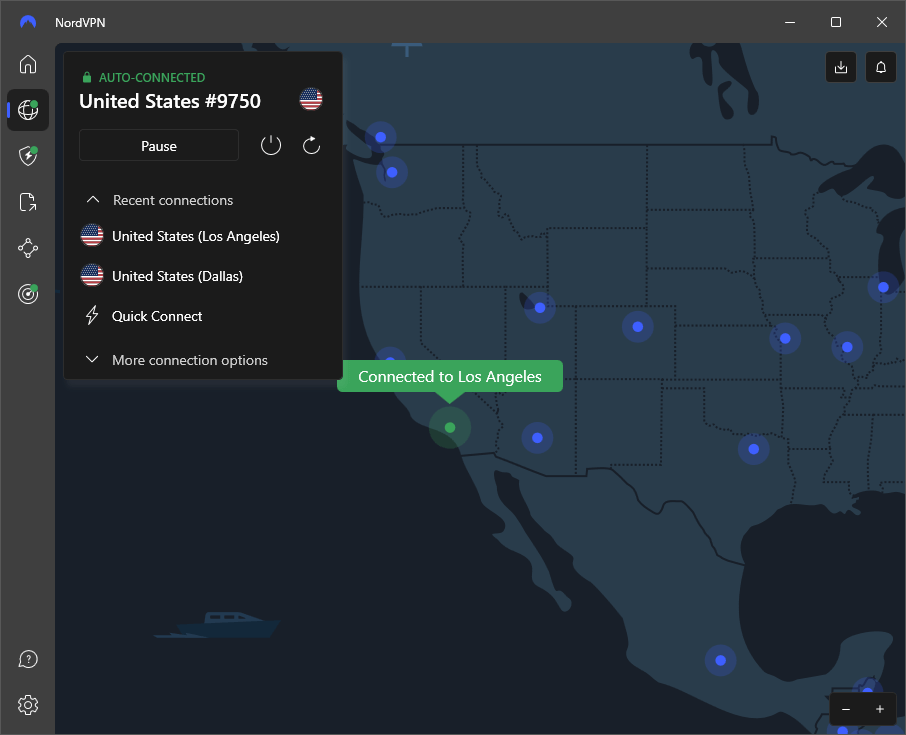906x735 pixels.
Task: Select the Chicago server dot near the lake
Action: pyautogui.click(x=883, y=287)
